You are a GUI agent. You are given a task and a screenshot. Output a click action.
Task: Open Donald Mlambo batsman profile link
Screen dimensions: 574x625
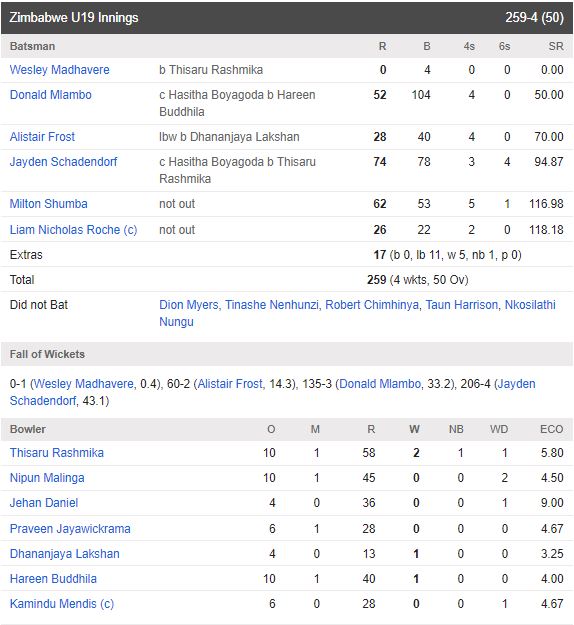tap(51, 95)
